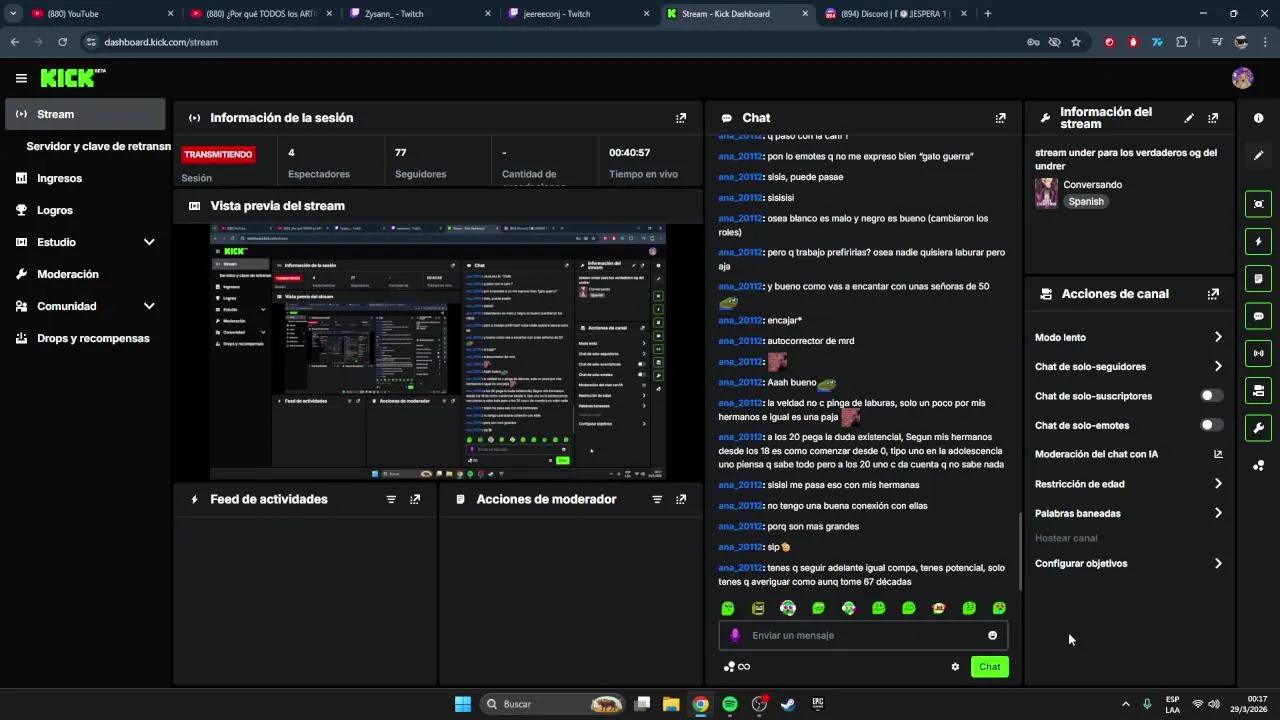Expand Configurar objetivos options
This screenshot has height=720, width=1280.
pyautogui.click(x=1218, y=564)
